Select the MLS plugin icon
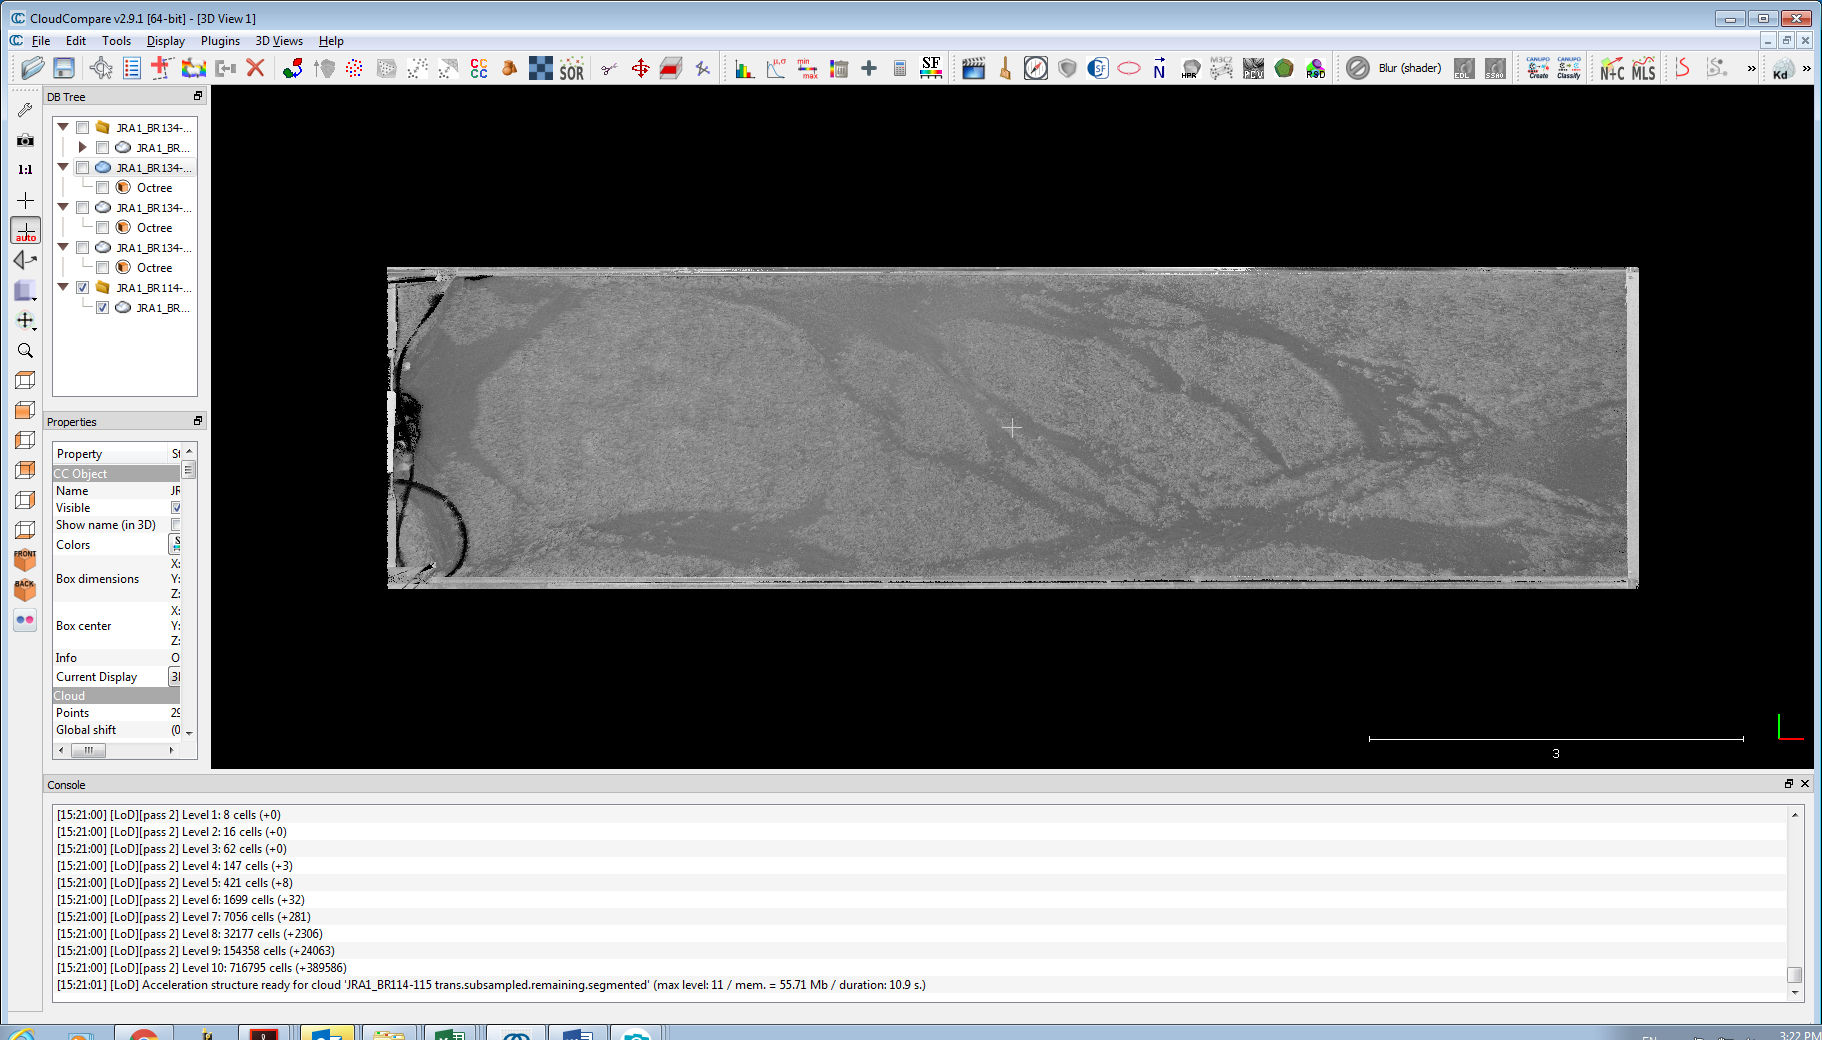The width and height of the screenshot is (1822, 1040). (x=1643, y=68)
